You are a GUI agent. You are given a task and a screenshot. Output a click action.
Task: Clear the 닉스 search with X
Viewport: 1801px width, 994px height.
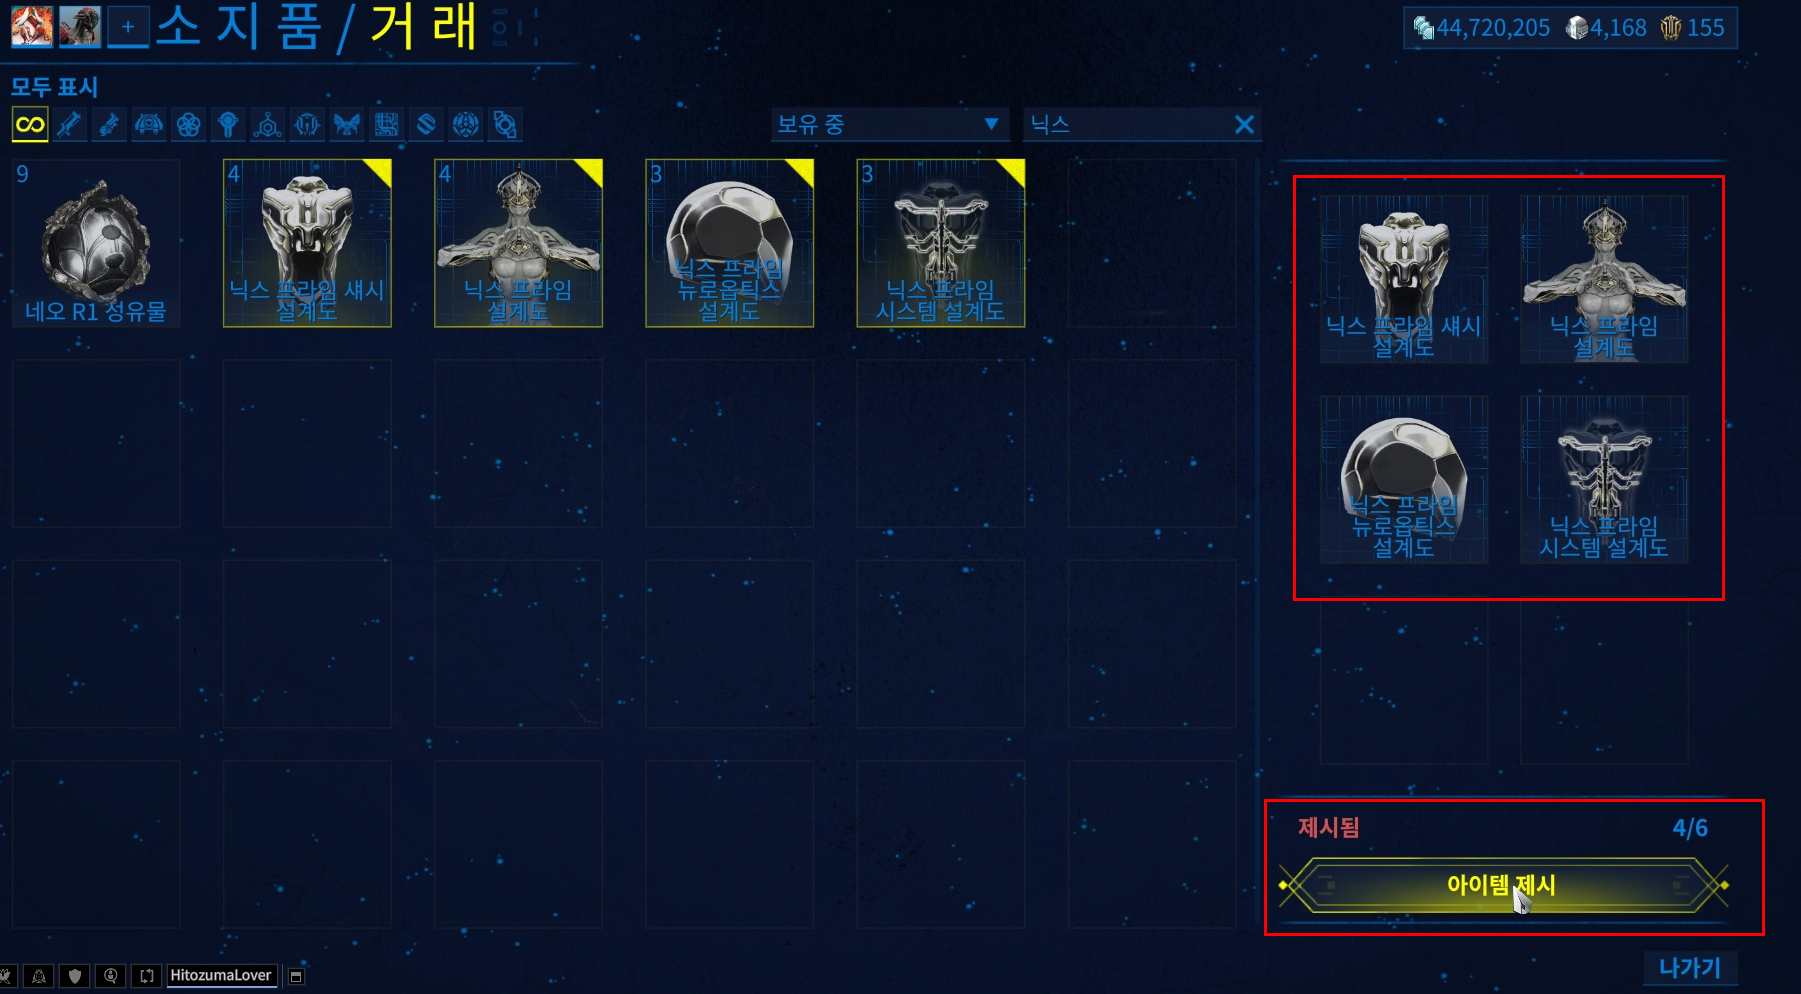[x=1244, y=125]
